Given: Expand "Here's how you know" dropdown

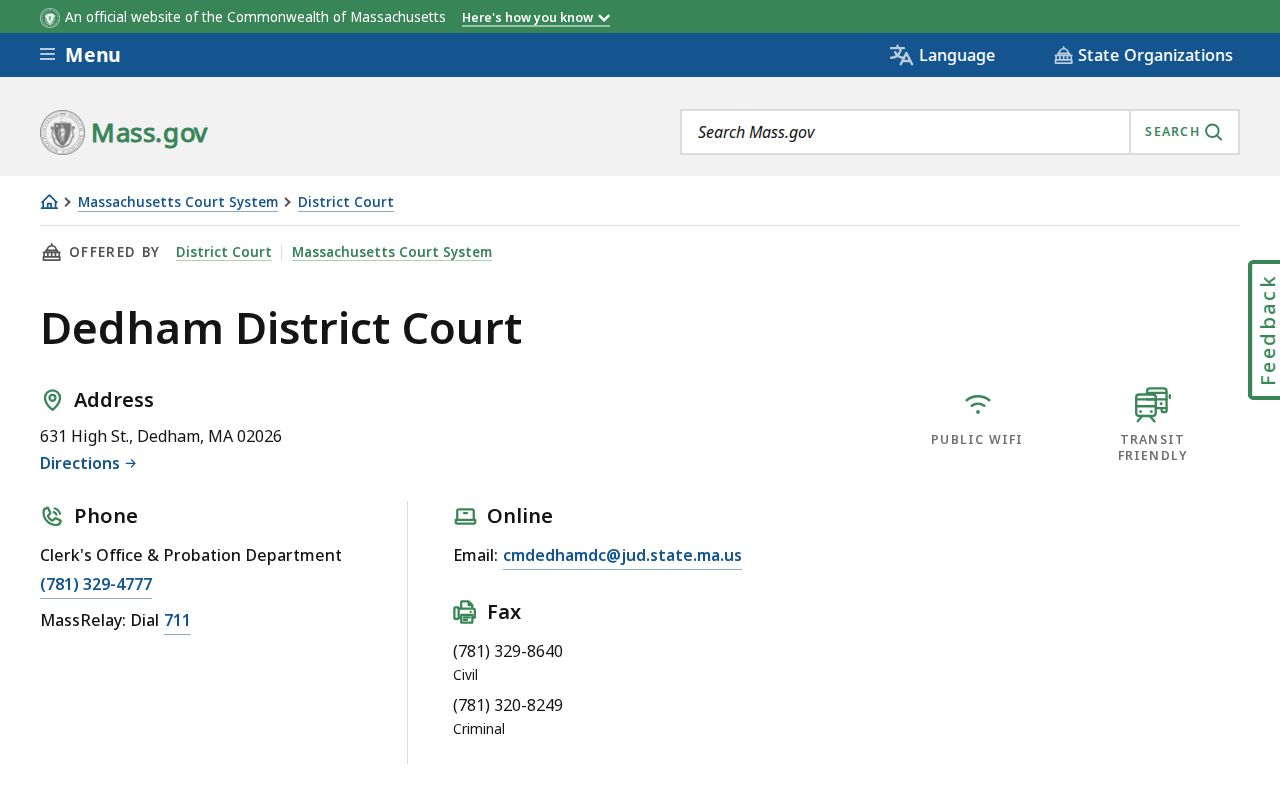Looking at the screenshot, I should 536,18.
